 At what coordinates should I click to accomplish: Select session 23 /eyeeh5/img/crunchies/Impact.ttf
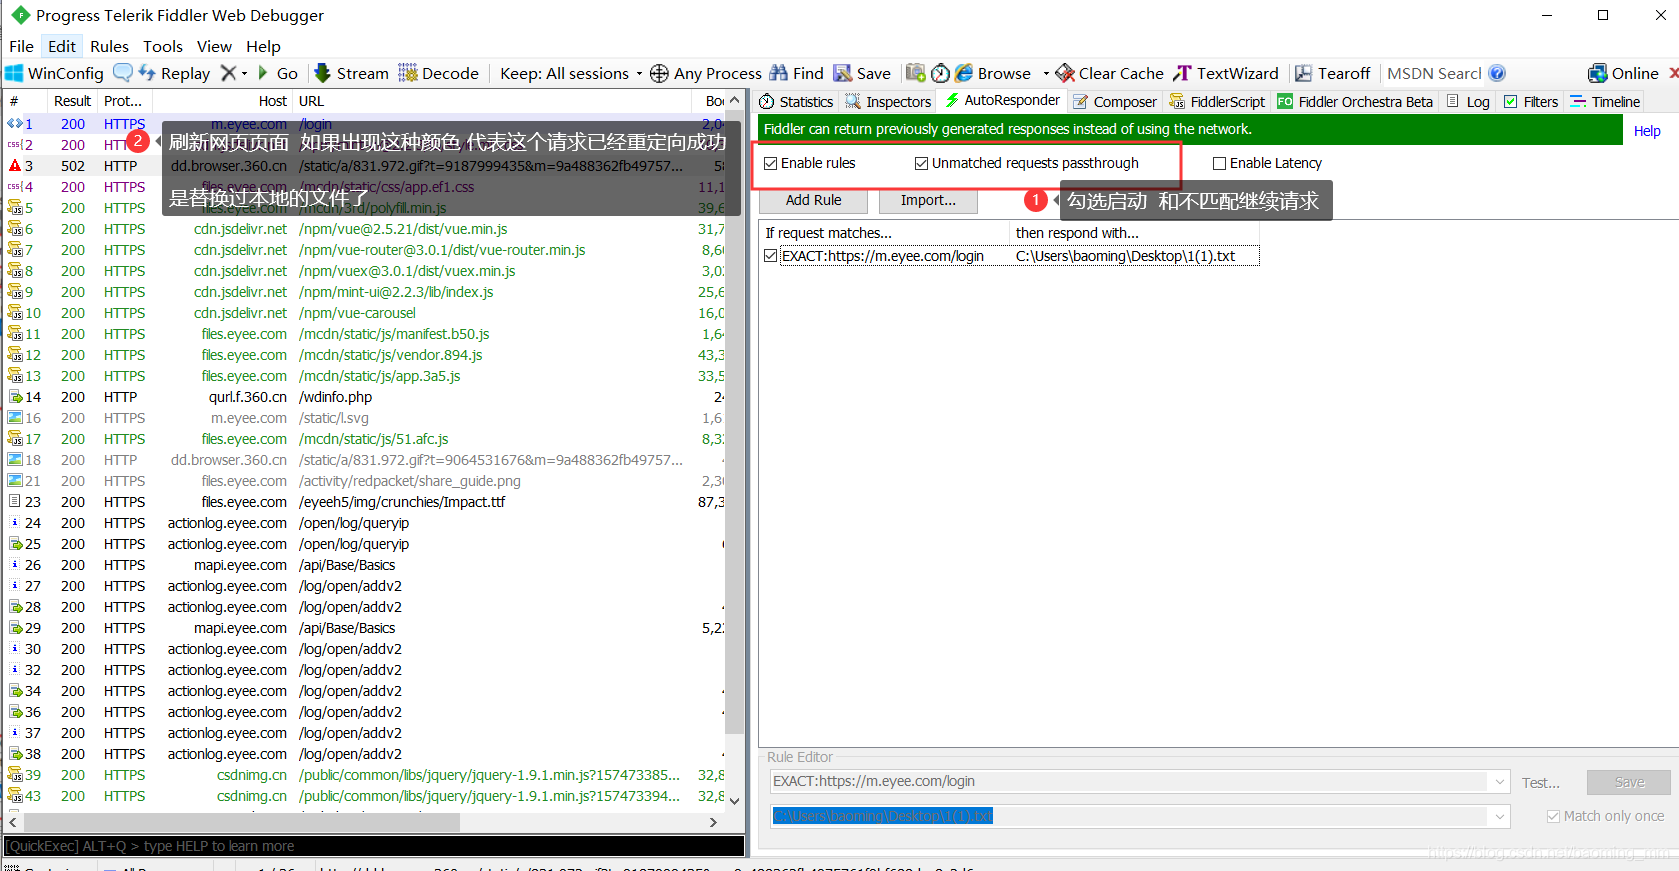[x=366, y=502]
